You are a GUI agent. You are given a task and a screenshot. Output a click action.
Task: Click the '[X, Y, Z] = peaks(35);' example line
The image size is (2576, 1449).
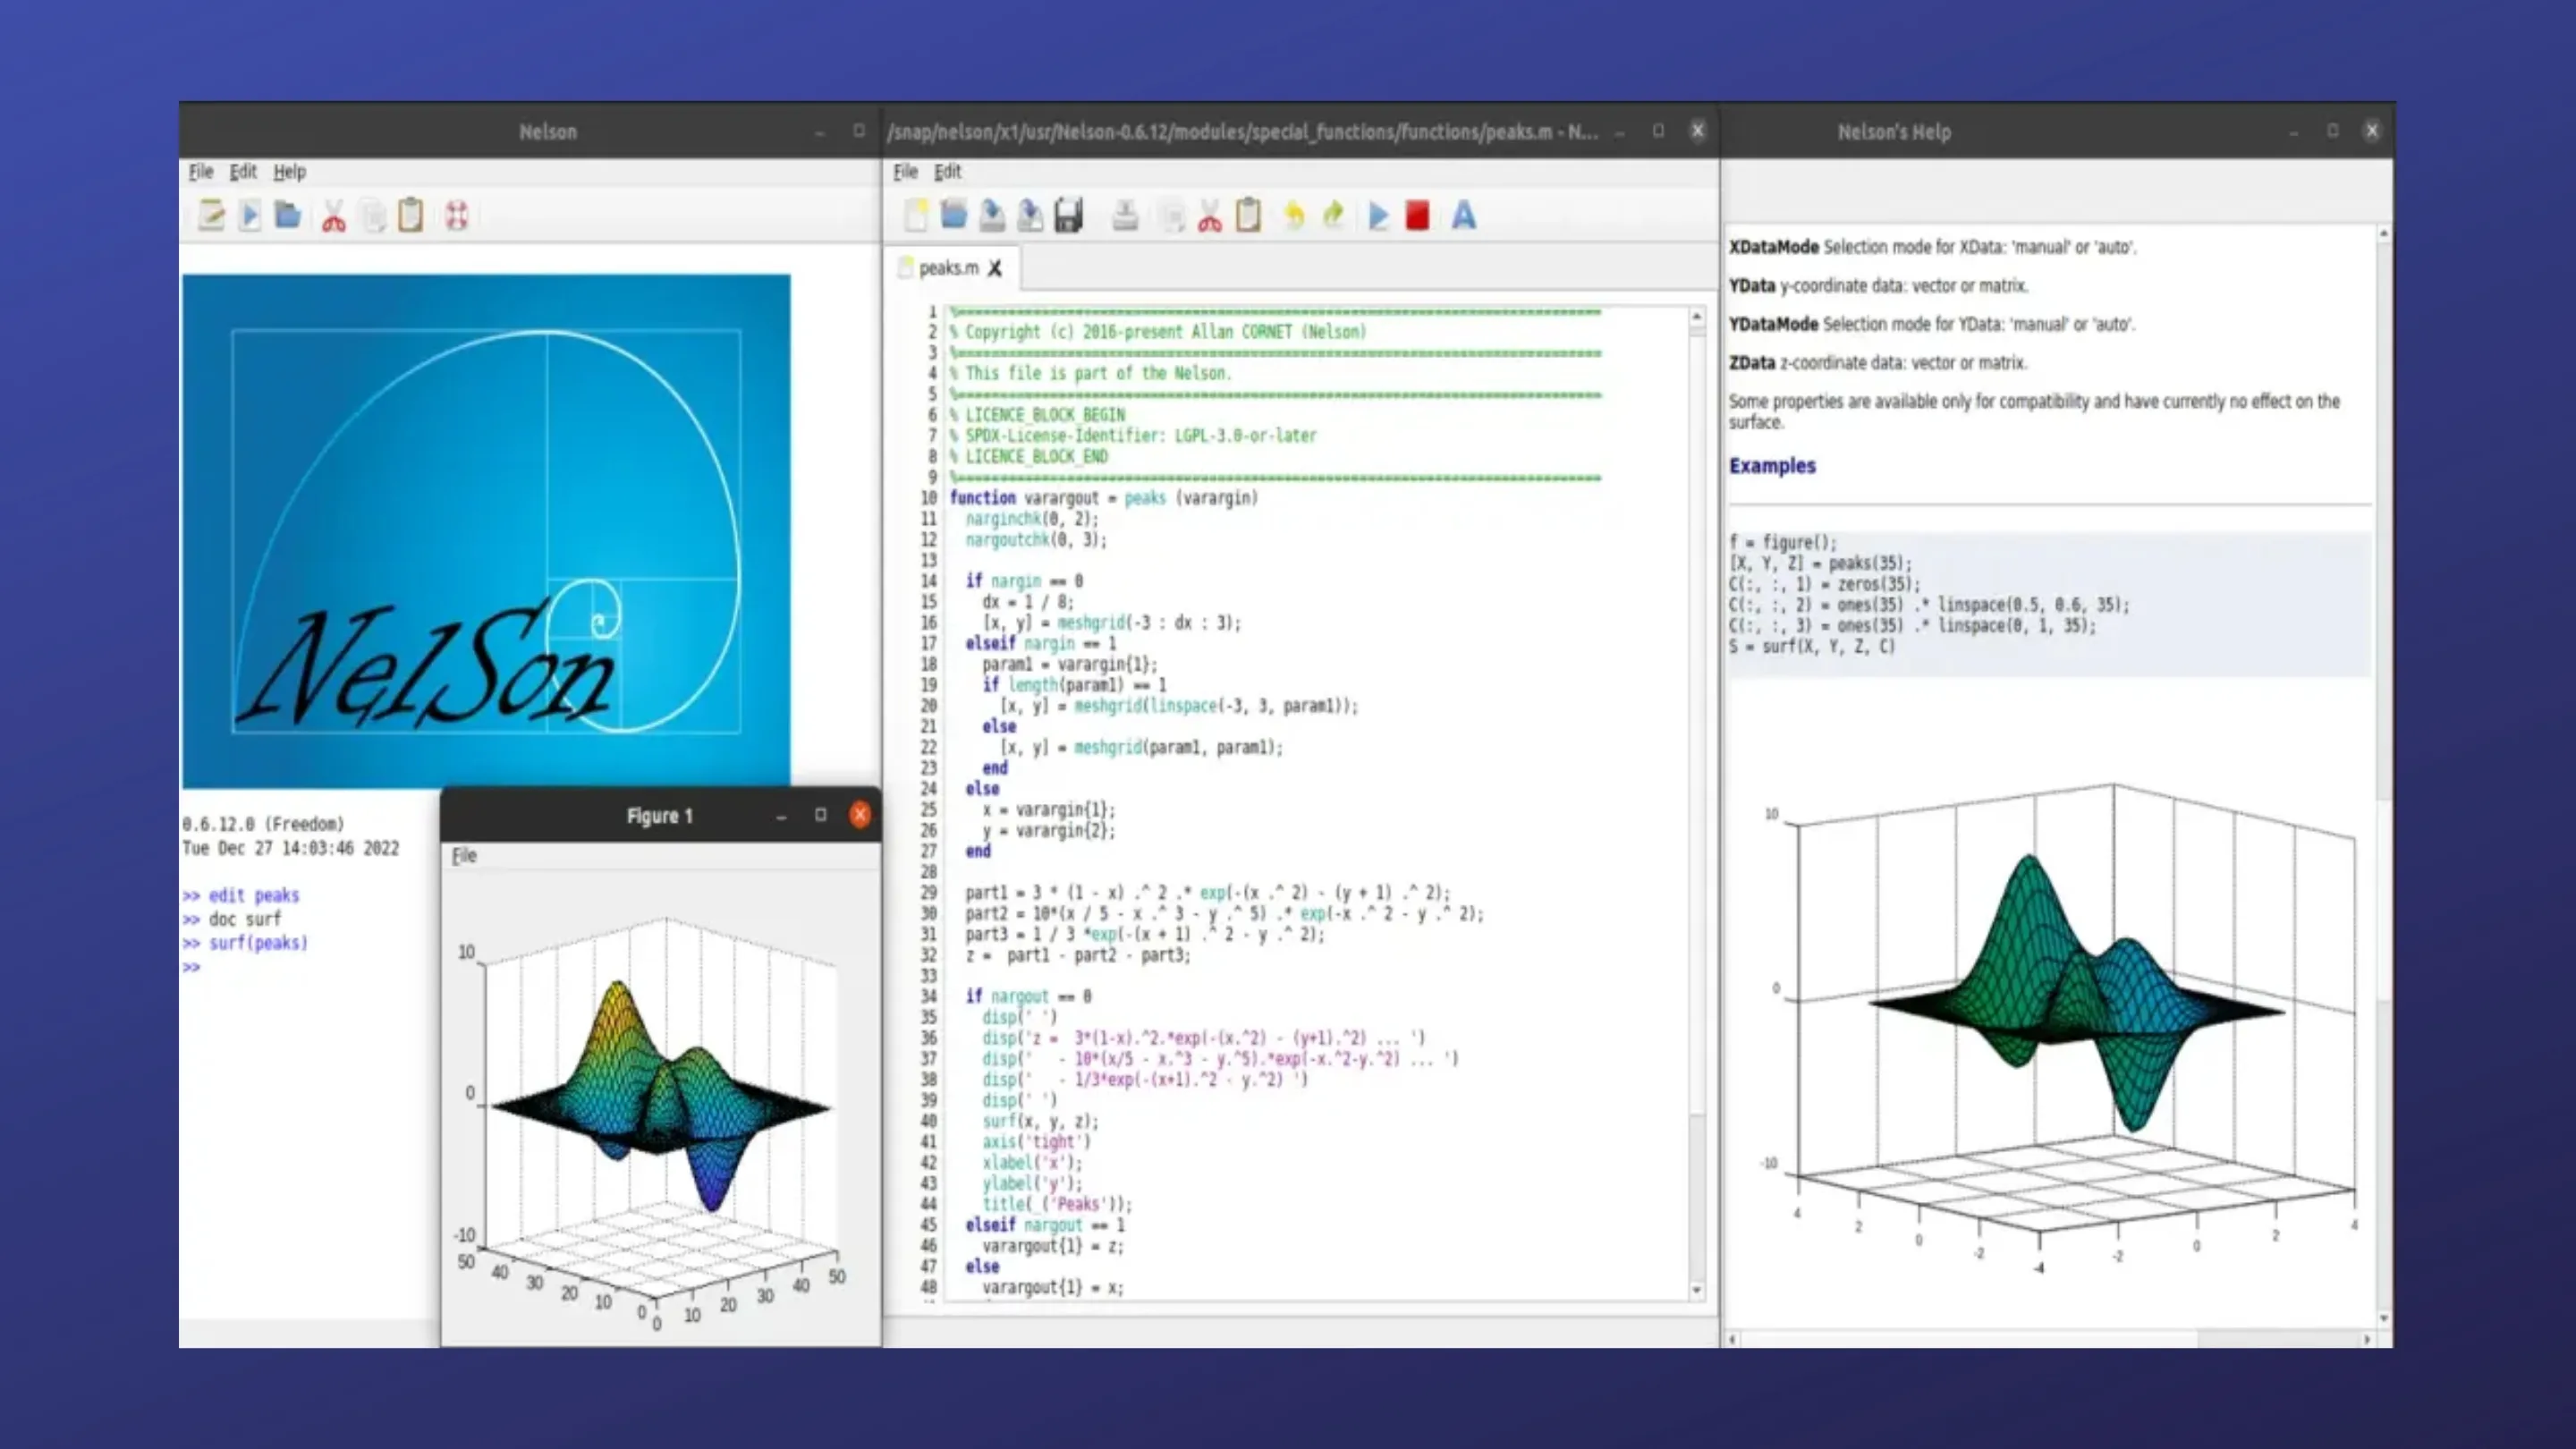[1820, 563]
